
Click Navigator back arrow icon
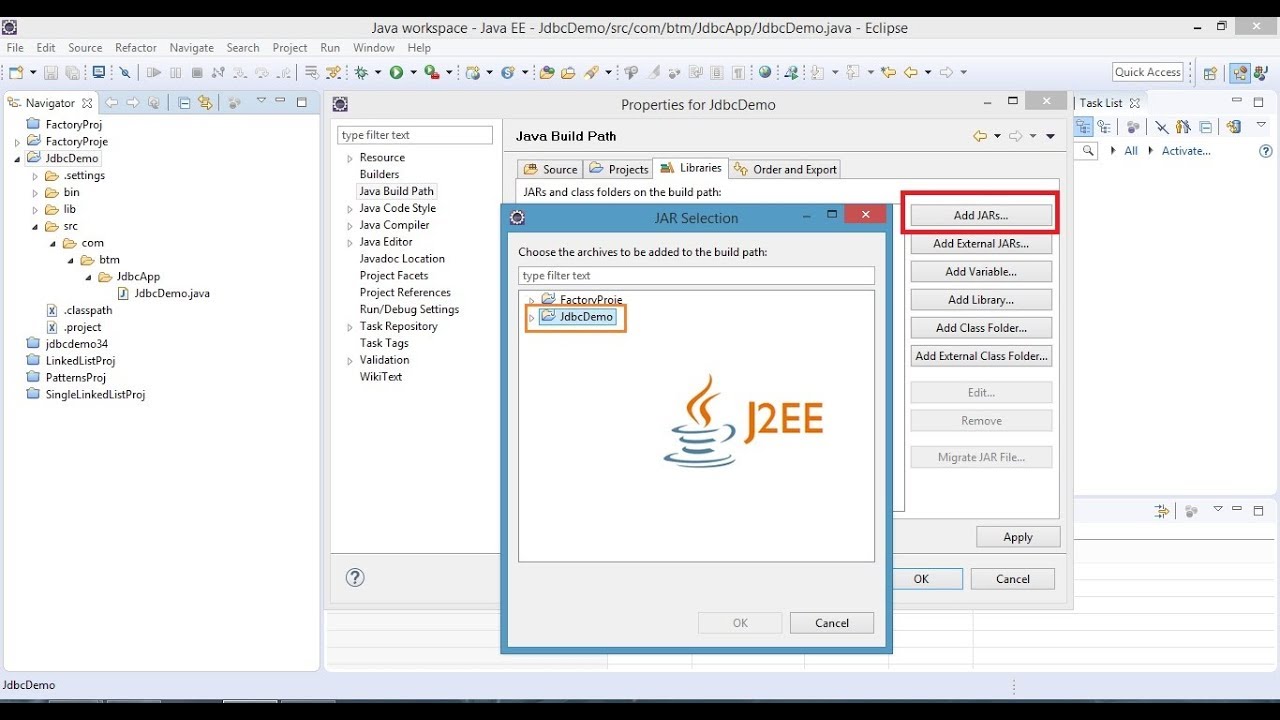111,102
